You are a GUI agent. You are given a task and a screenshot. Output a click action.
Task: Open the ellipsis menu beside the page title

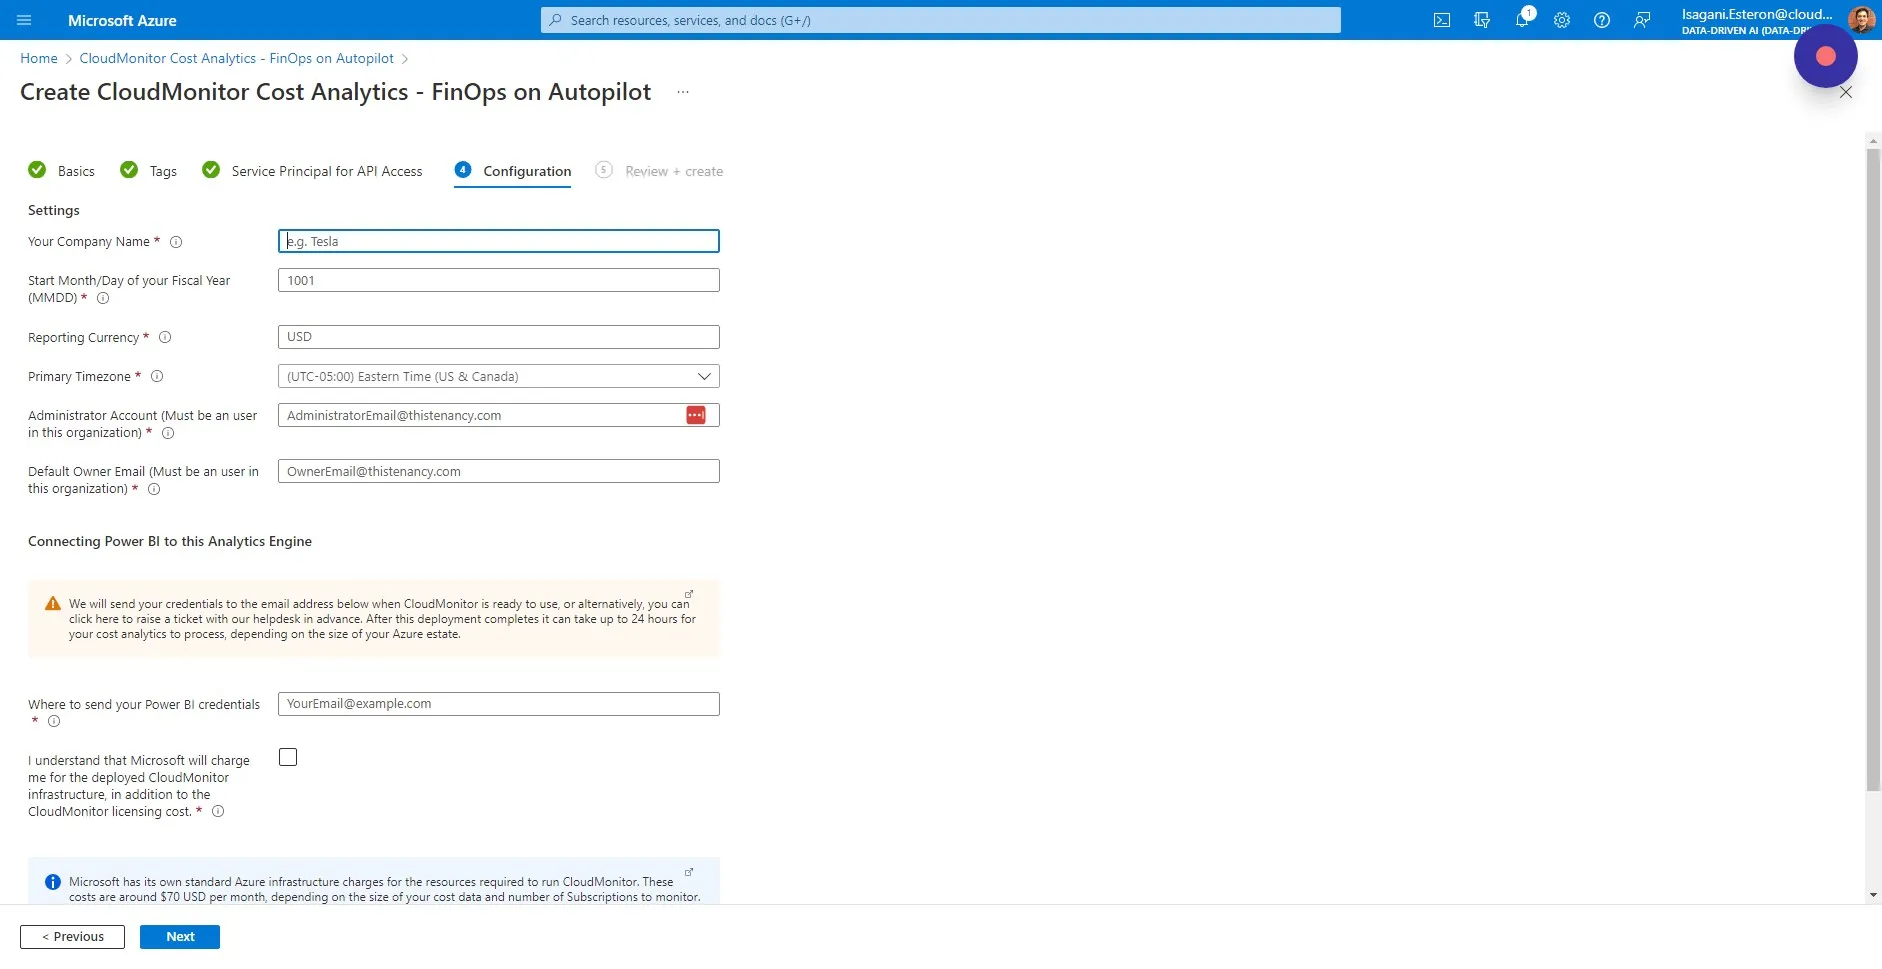coord(683,92)
